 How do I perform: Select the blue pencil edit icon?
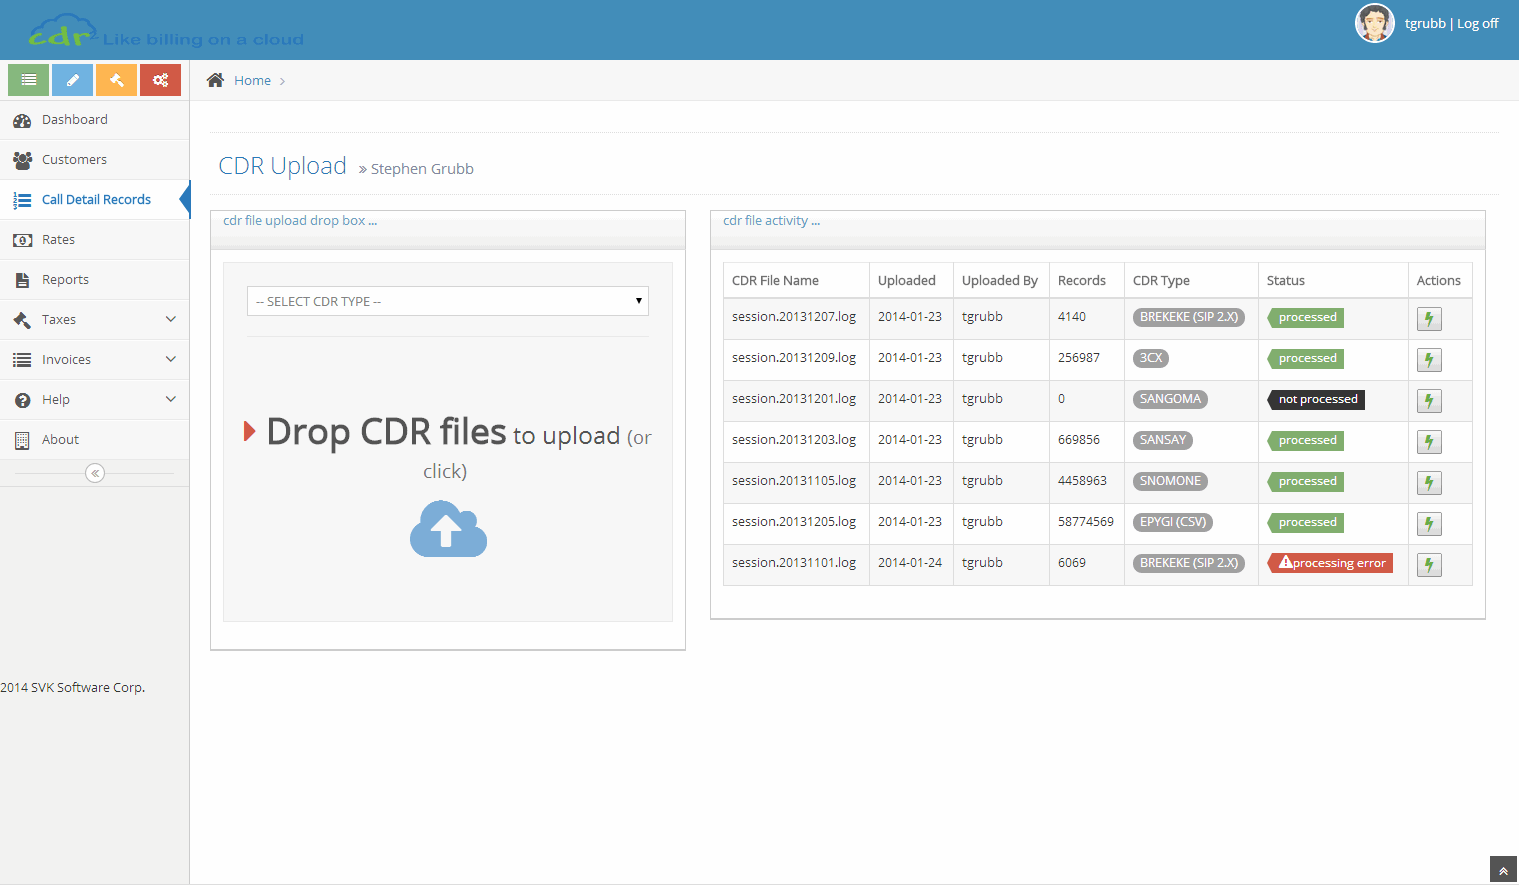click(x=71, y=79)
